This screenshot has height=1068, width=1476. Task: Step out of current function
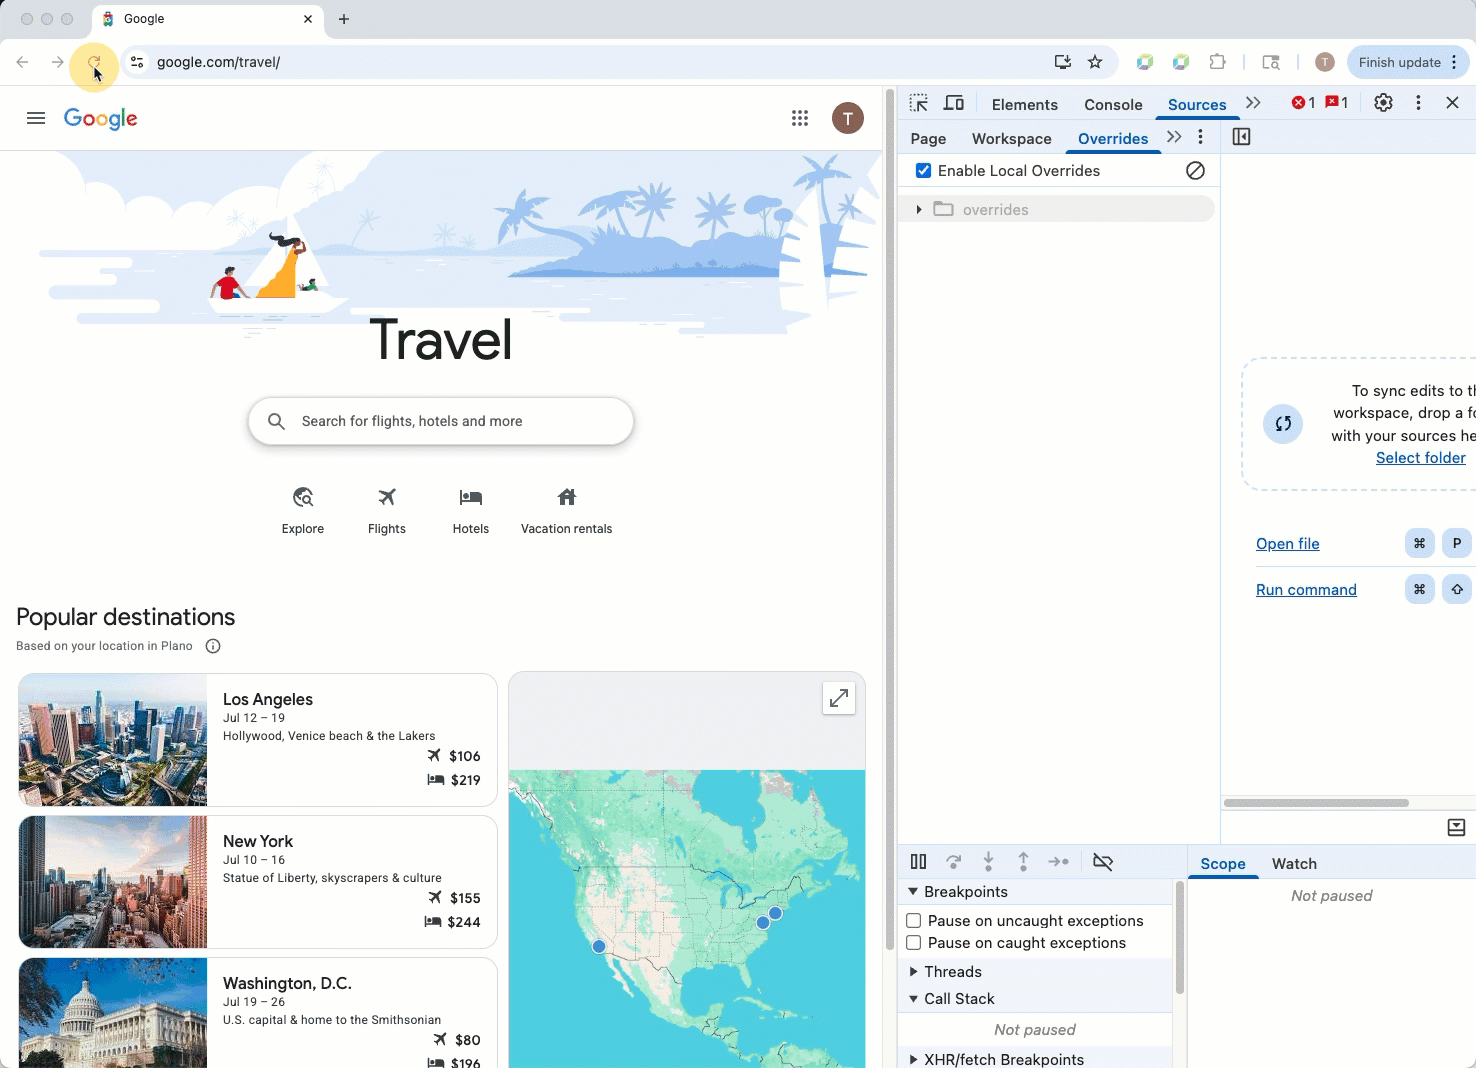[1023, 862]
